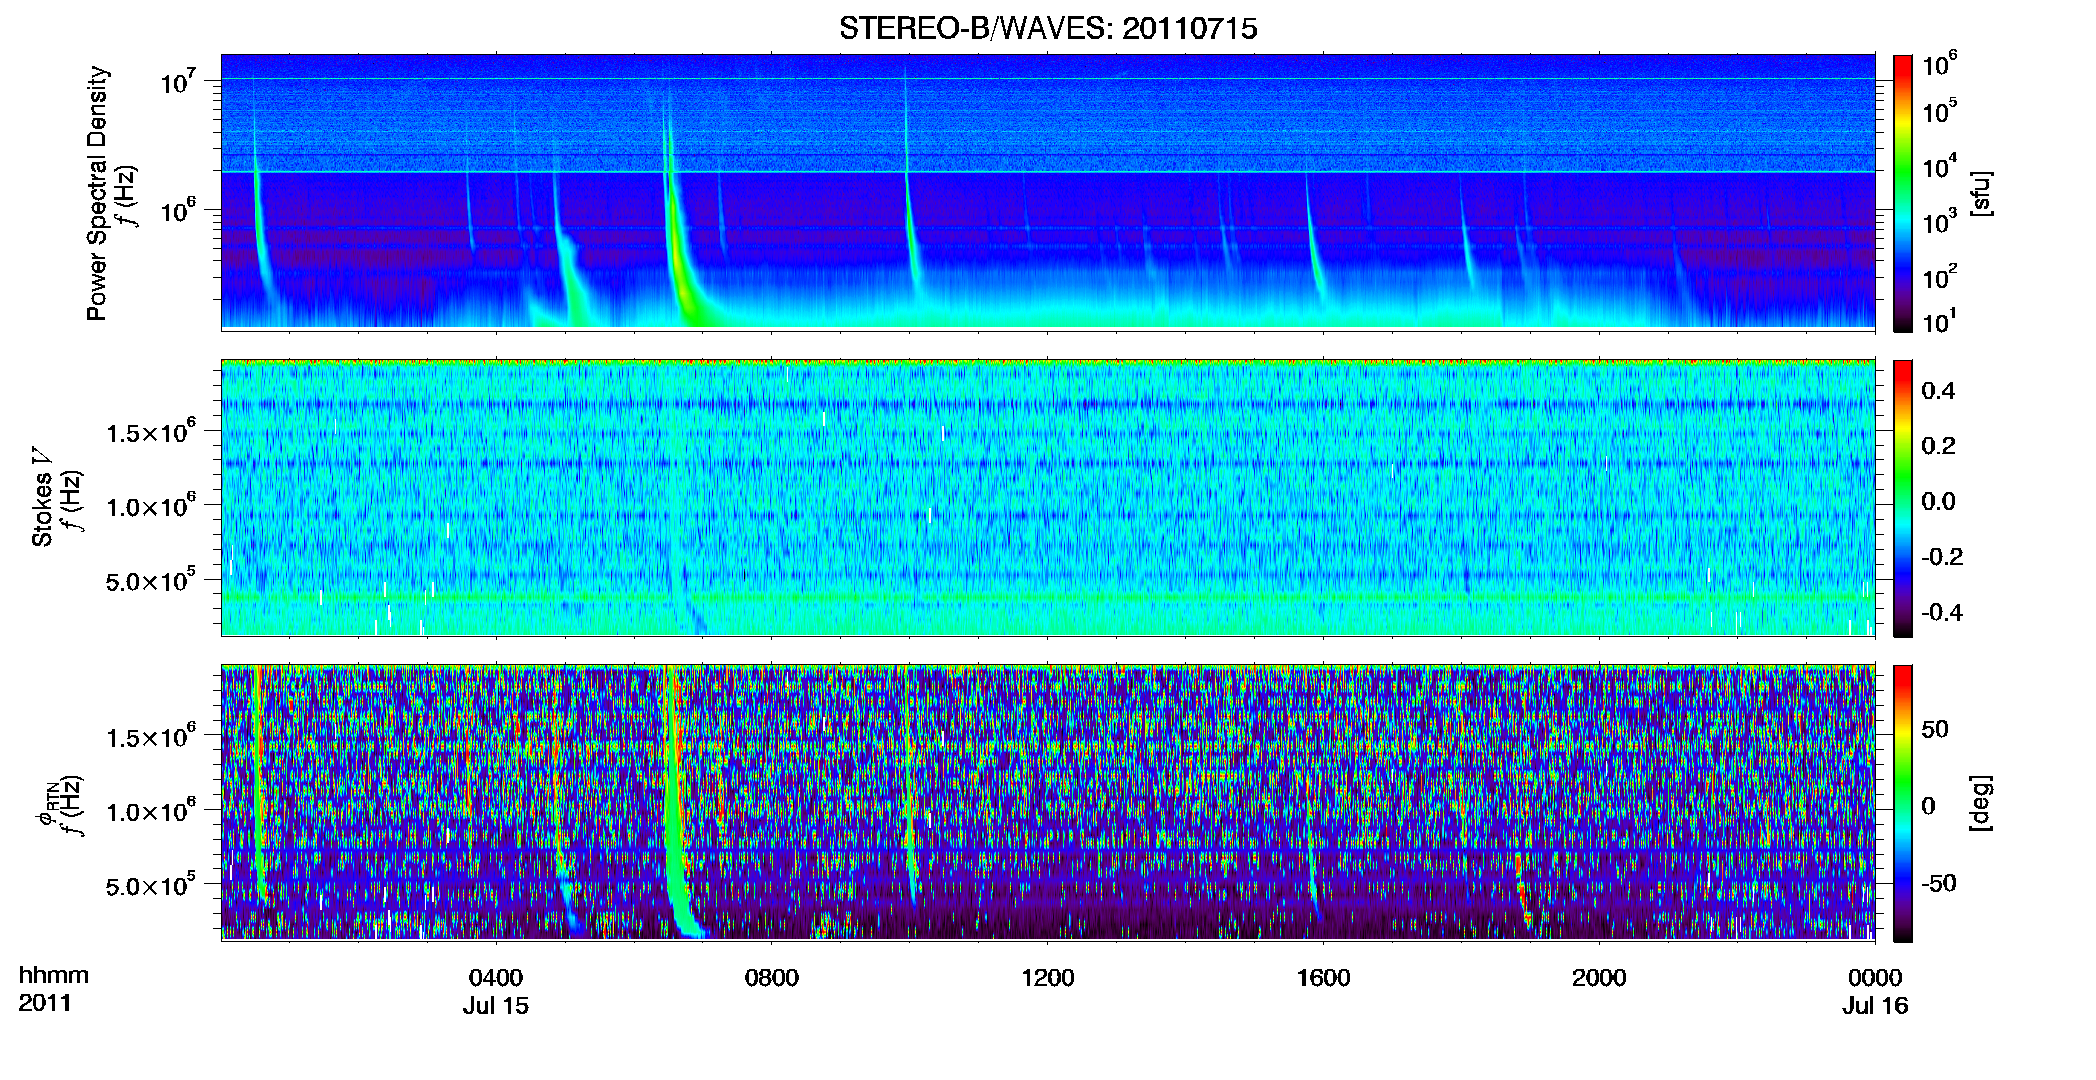Click the 10⁵ value on sfu color bar
The width and height of the screenshot is (2096, 1080).
coord(1939,111)
